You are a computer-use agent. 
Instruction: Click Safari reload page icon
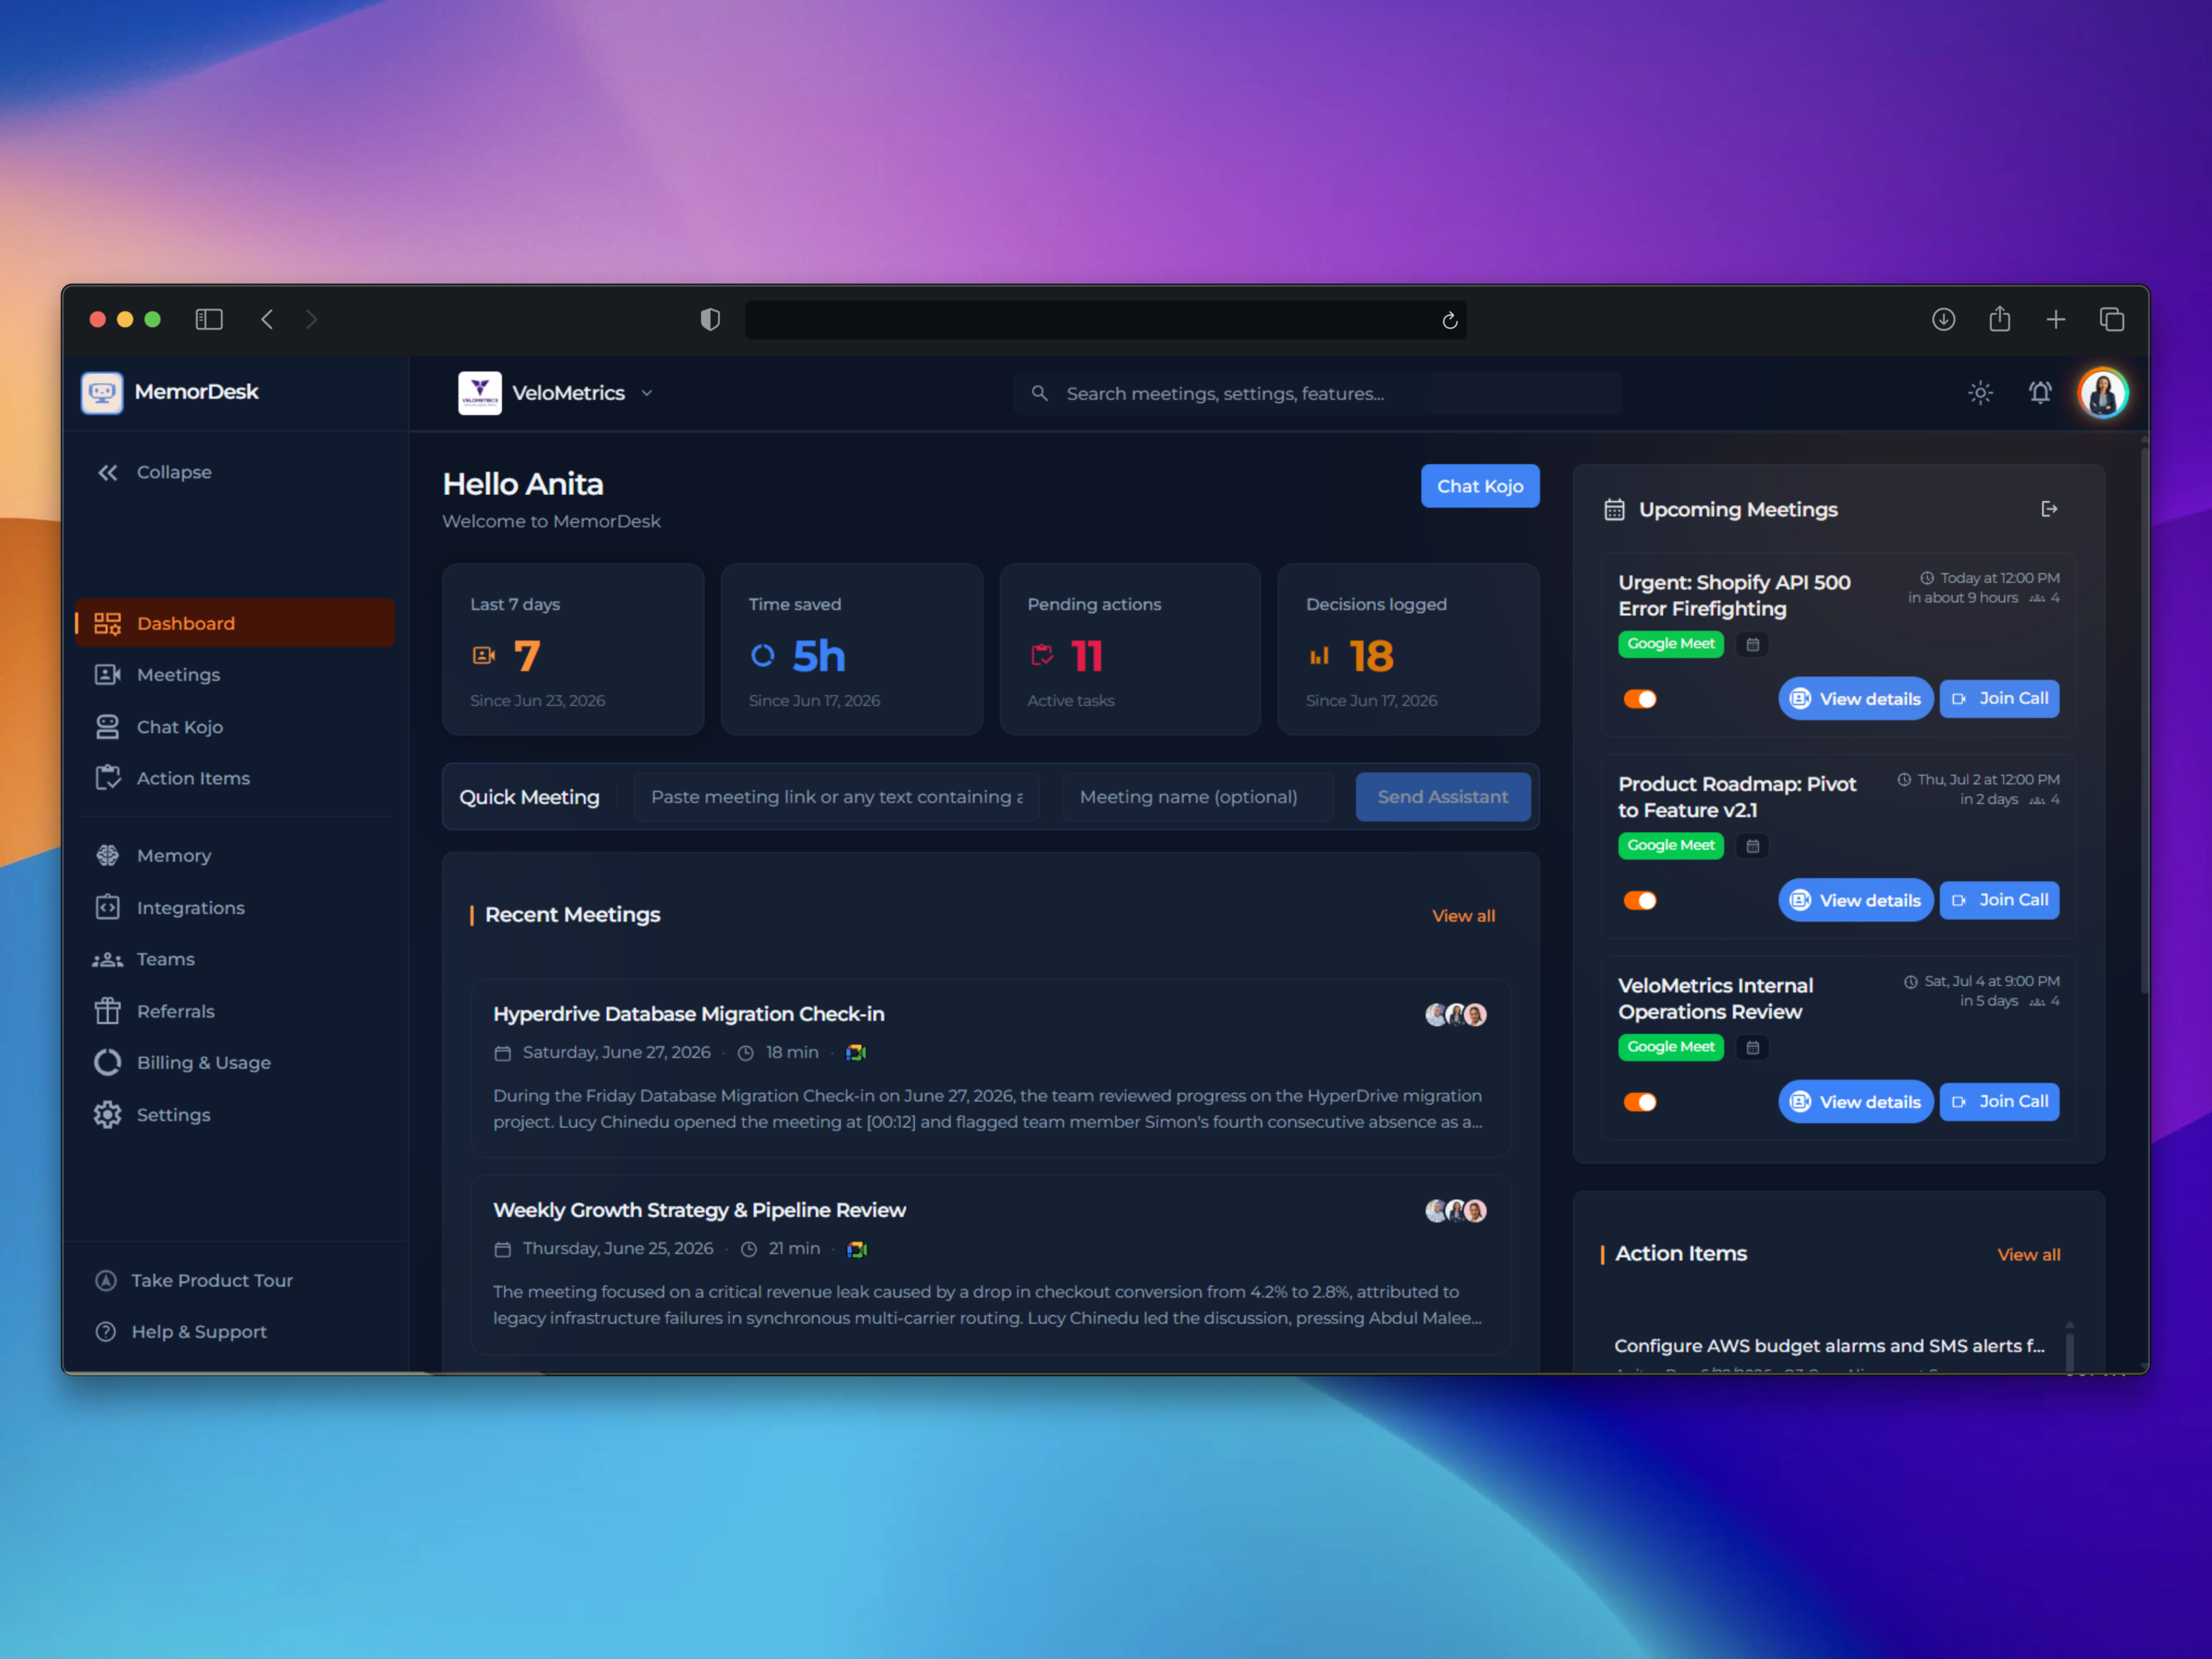click(x=1449, y=320)
